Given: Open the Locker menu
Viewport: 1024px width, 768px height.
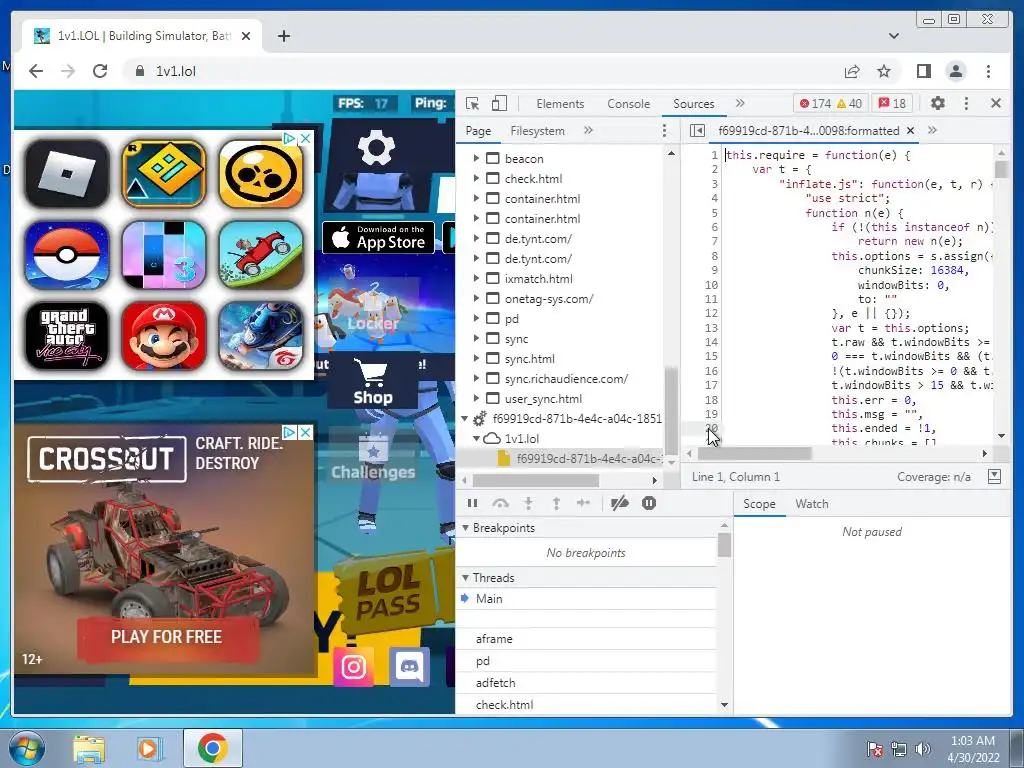Looking at the screenshot, I should point(373,307).
